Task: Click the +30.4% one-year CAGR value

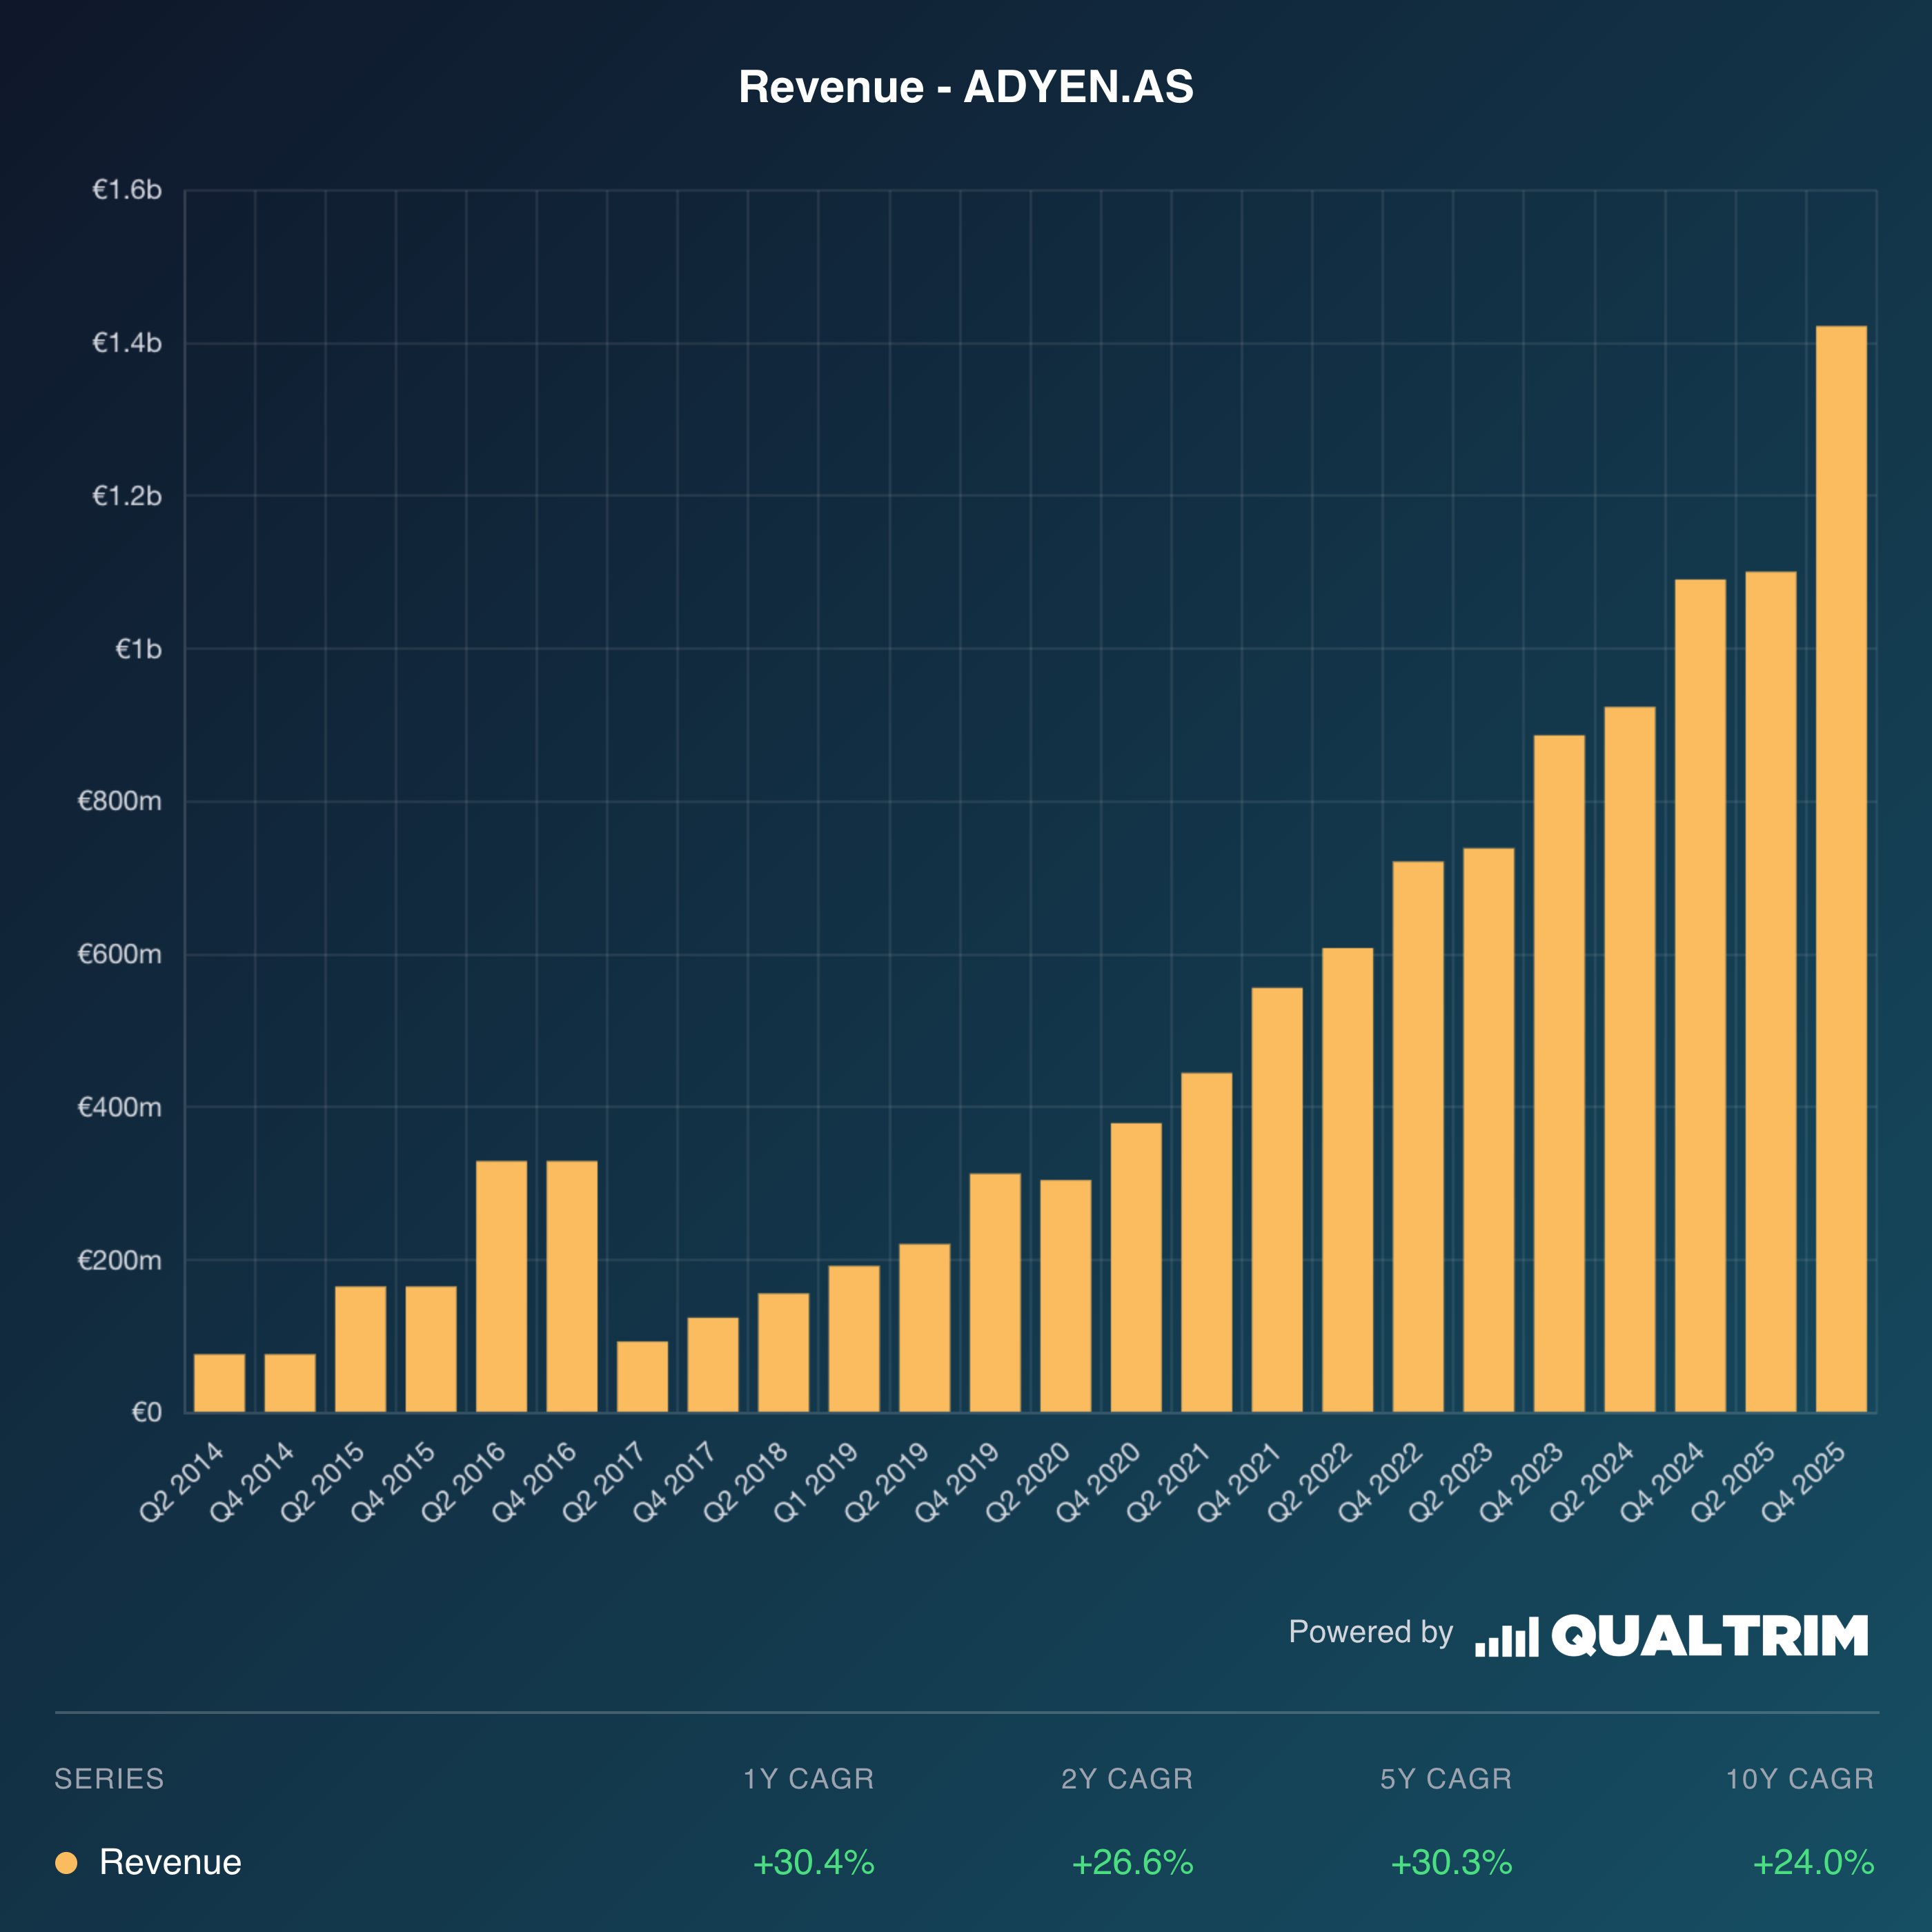Action: [813, 1863]
